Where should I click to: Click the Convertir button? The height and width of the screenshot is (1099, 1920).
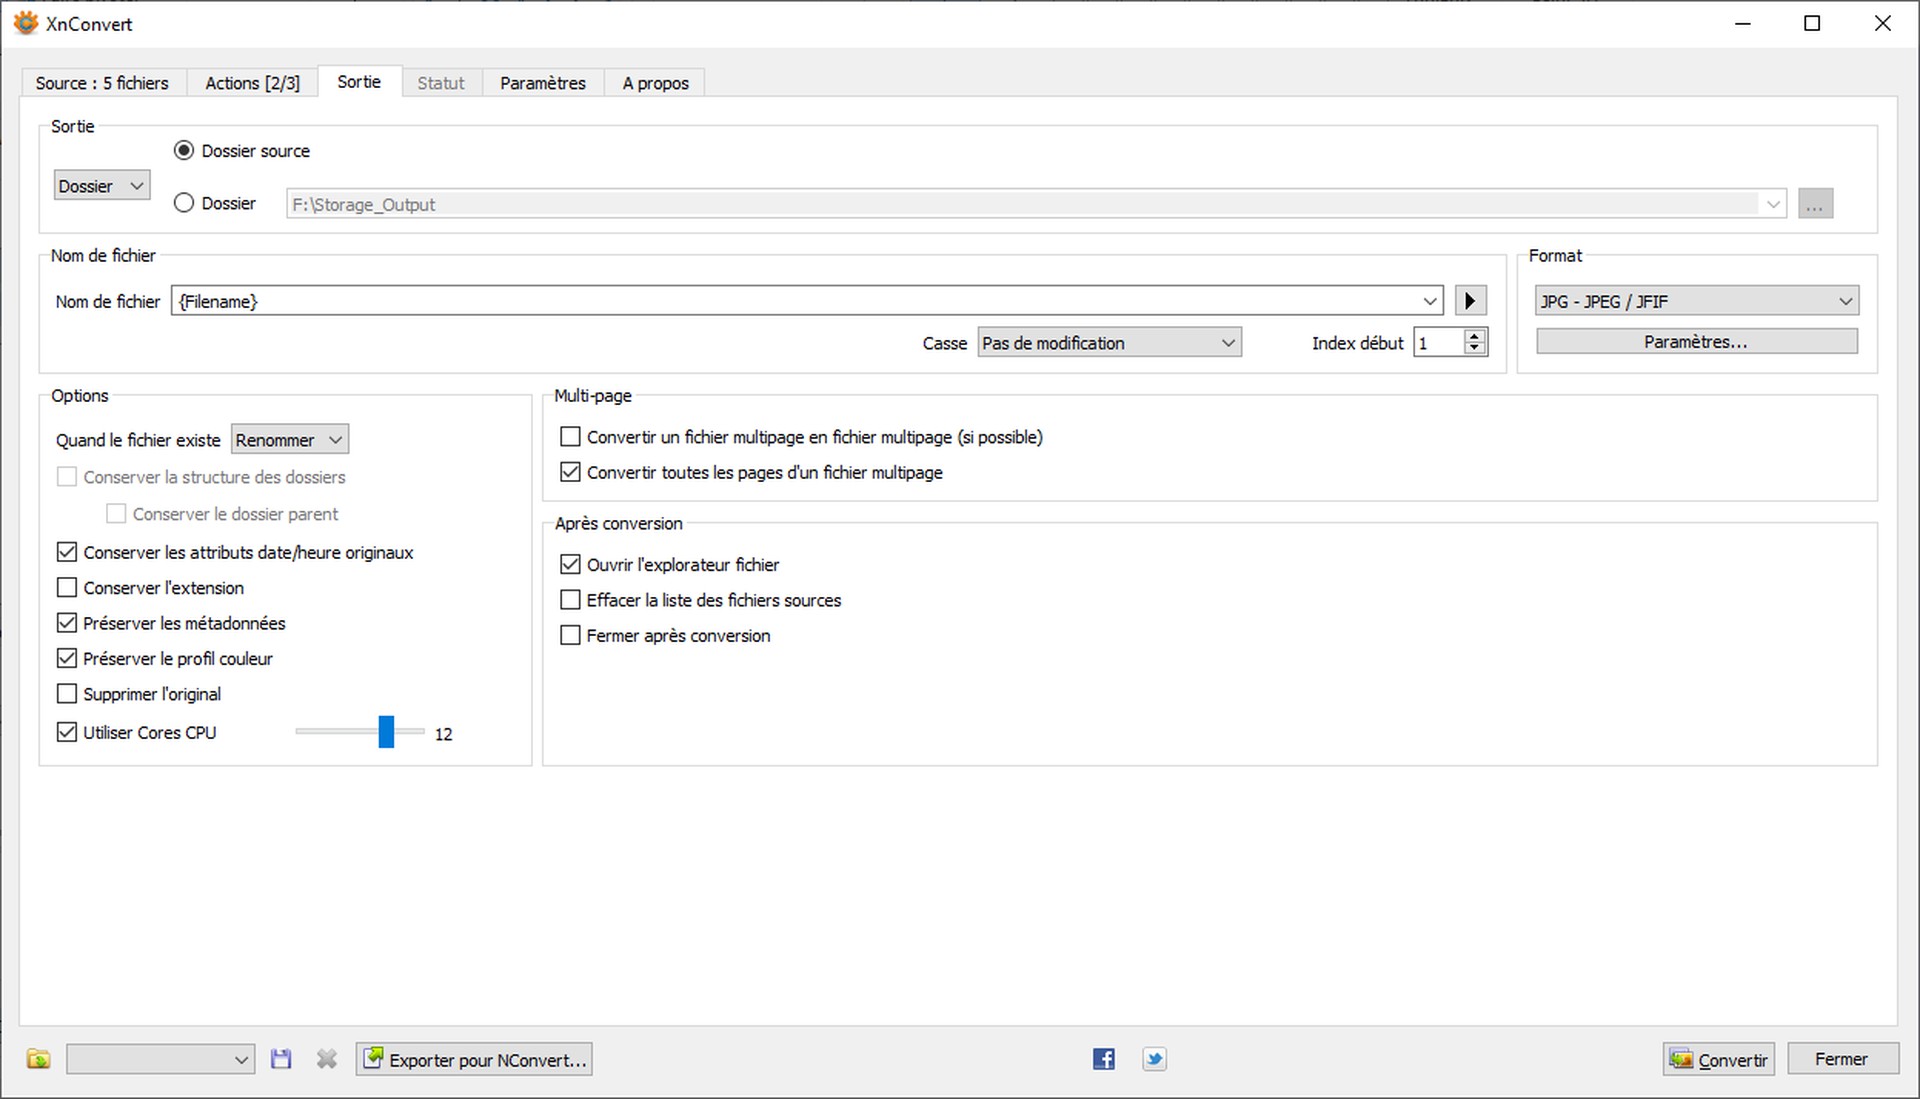point(1718,1059)
